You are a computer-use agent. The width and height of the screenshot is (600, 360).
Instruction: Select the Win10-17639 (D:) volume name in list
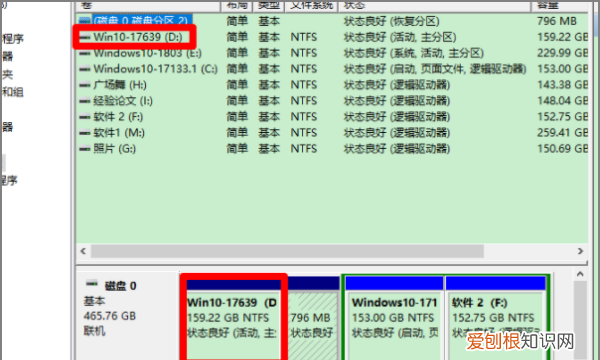138,37
